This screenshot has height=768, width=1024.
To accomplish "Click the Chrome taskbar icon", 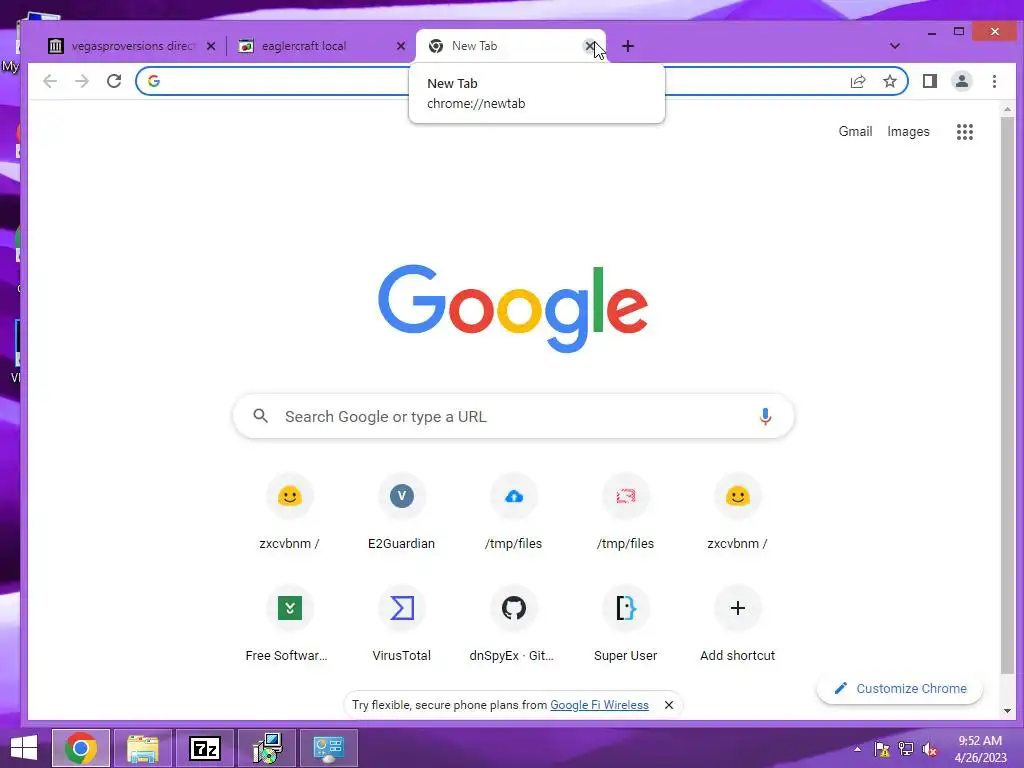I will click(80, 748).
